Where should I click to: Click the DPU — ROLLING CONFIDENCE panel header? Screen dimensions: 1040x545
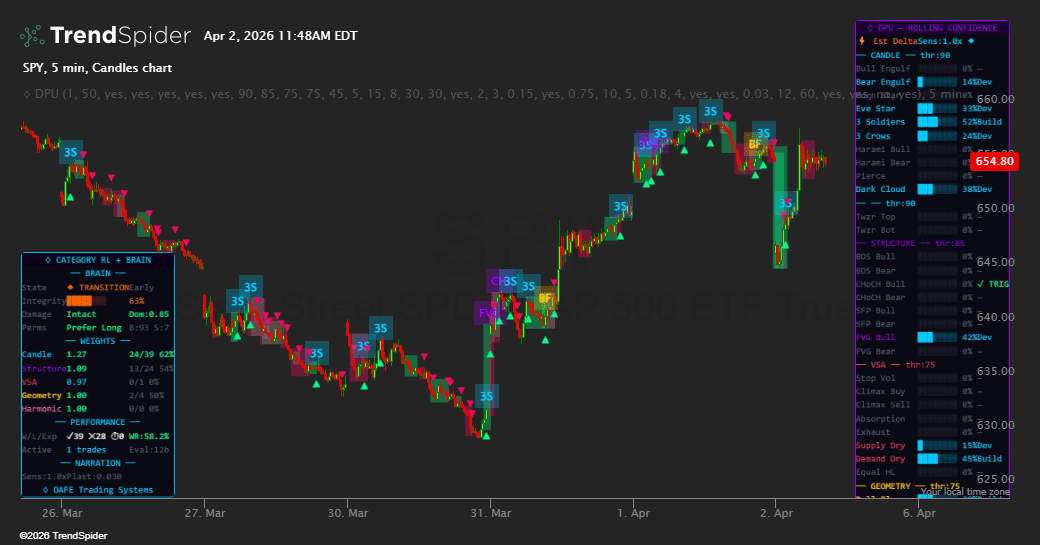[x=933, y=28]
